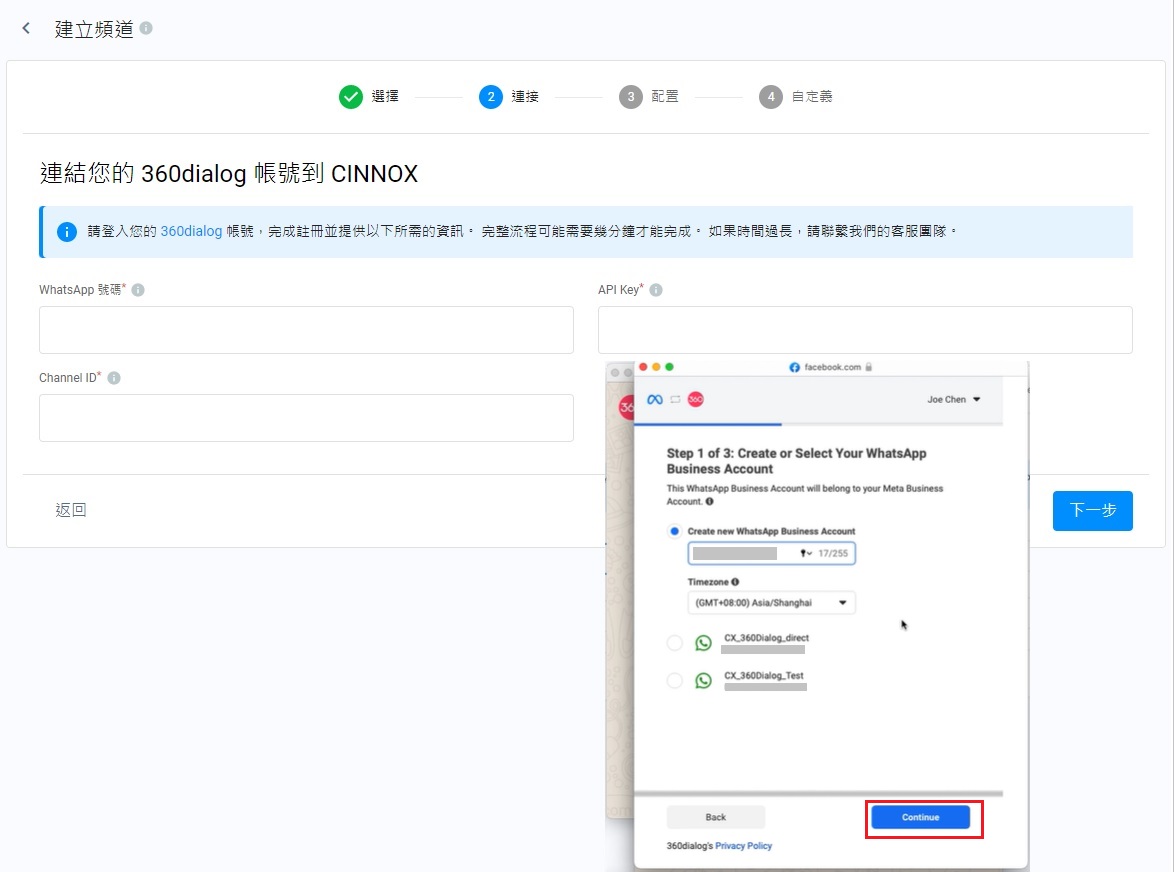Click the red close dot of popup window
This screenshot has width=1174, height=872.
click(643, 367)
